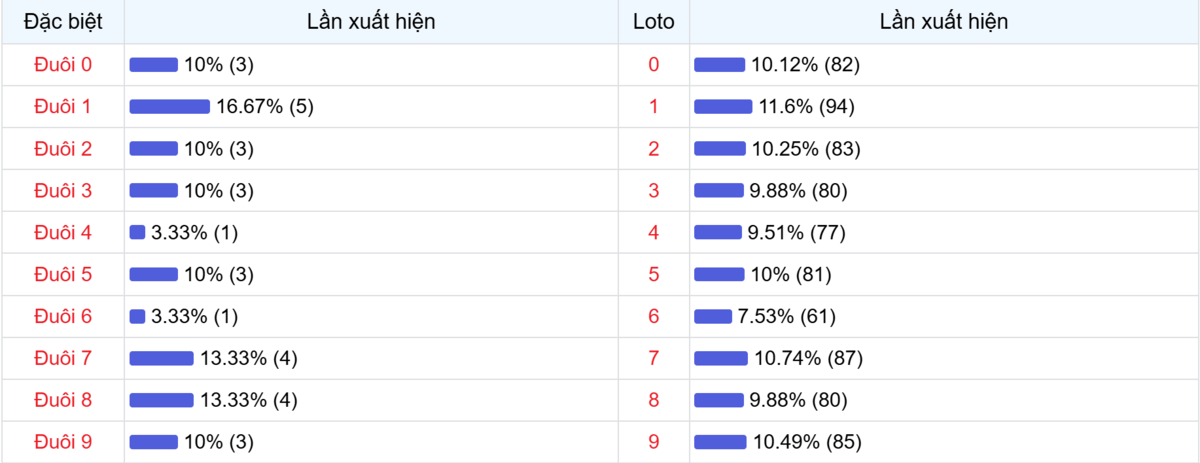This screenshot has height=463, width=1200.
Task: Select Loto number 3
Action: tap(654, 191)
